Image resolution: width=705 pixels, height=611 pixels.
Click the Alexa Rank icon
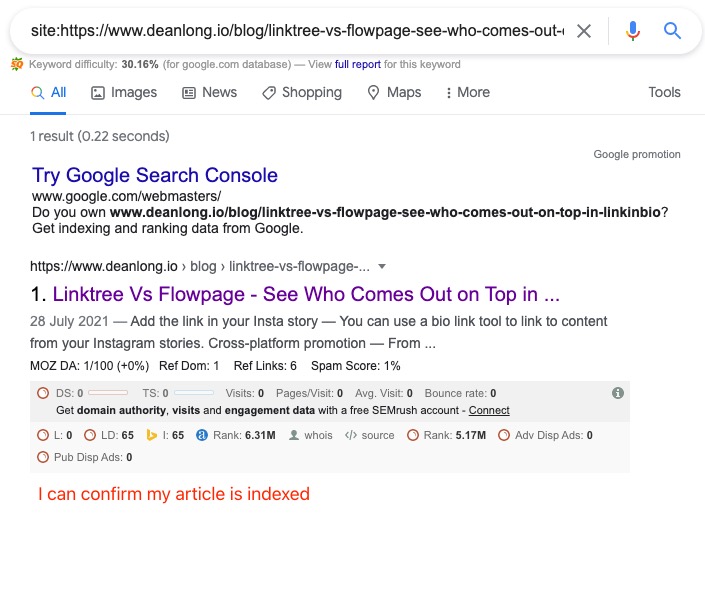pos(202,435)
